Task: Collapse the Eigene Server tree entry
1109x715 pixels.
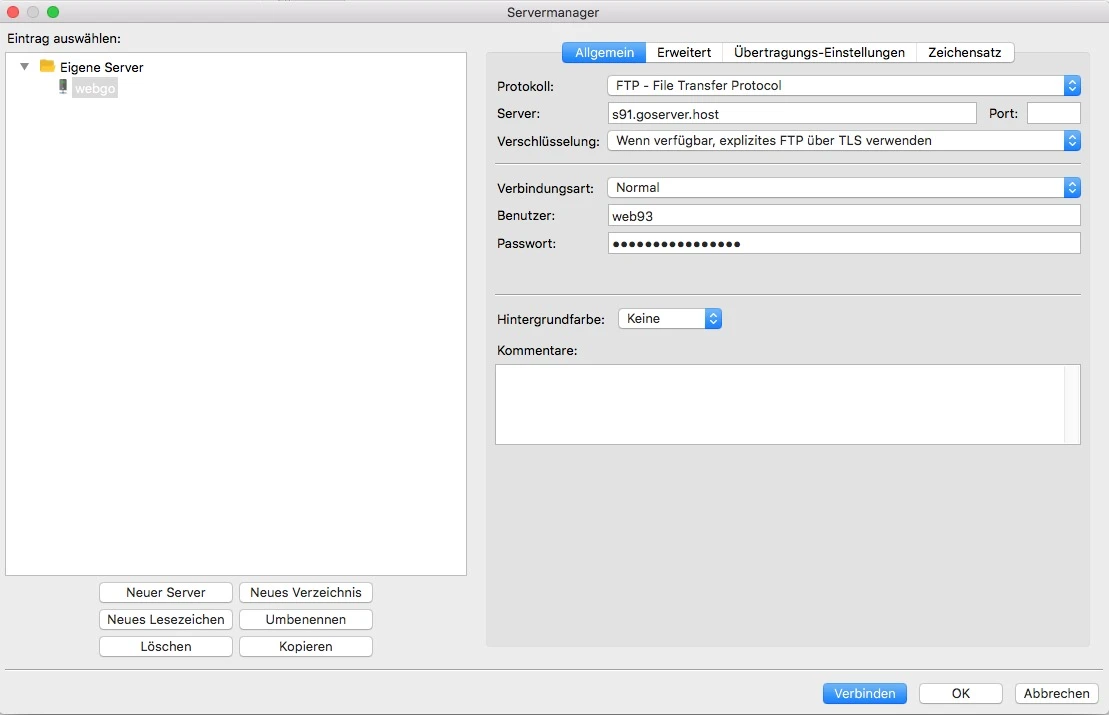Action: 23,66
